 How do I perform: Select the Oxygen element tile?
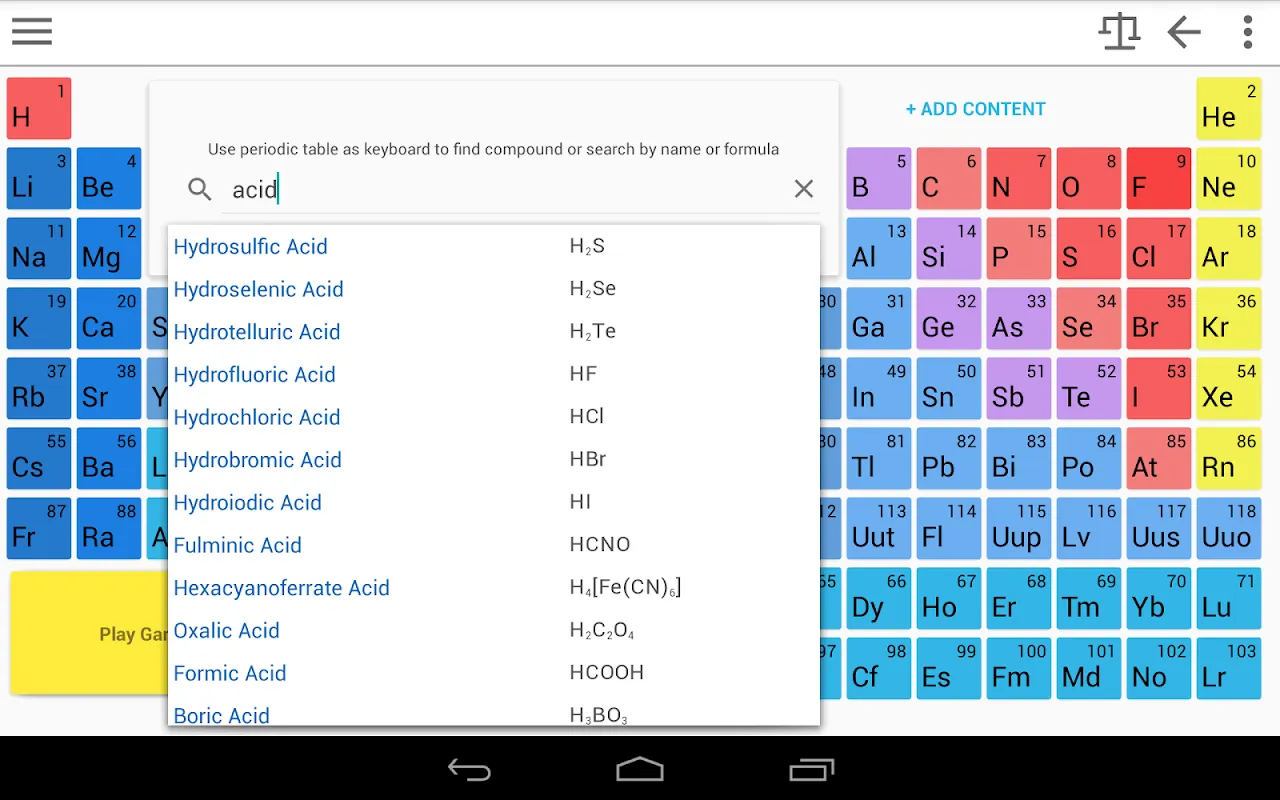pyautogui.click(x=1088, y=179)
